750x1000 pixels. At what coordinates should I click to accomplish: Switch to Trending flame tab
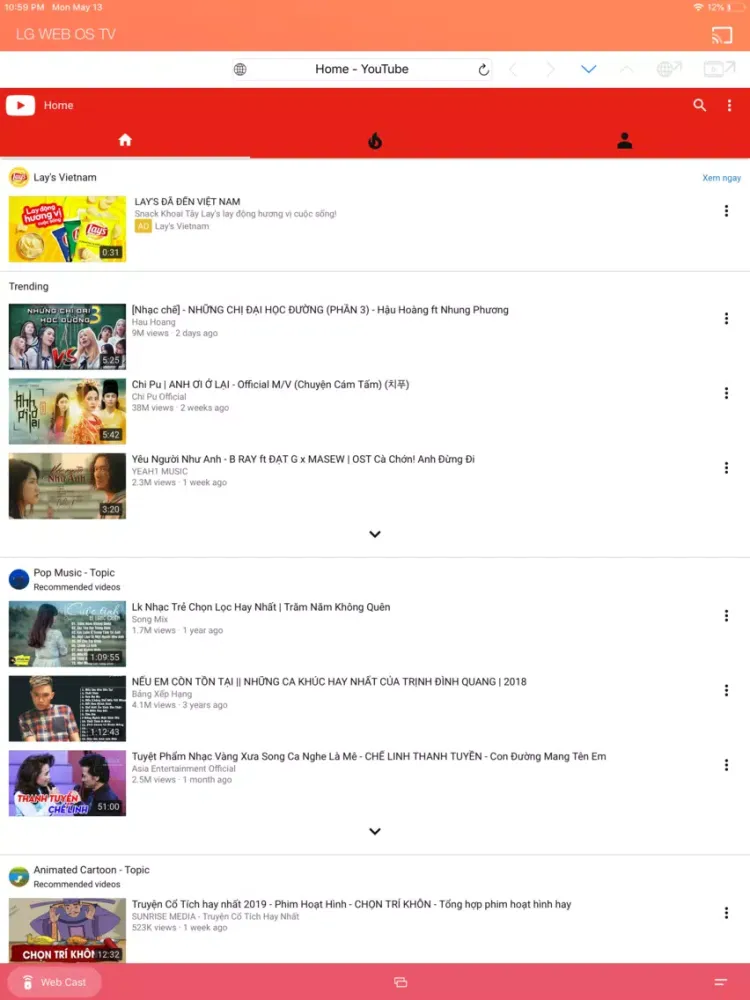(375, 140)
